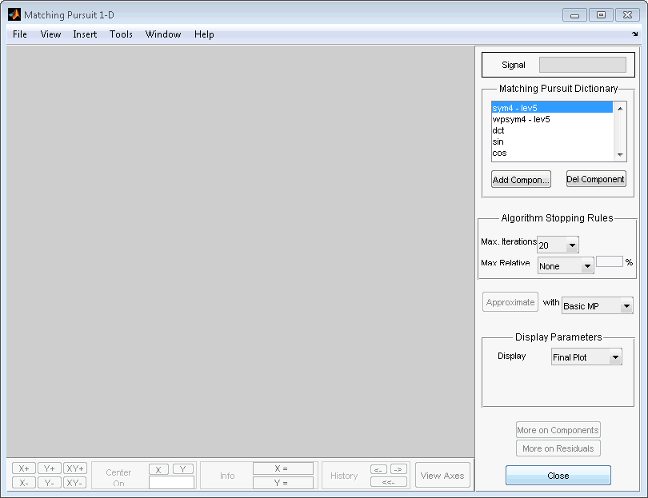Viewport: 648px width, 498px height.
Task: Select sym4 - lev5 dictionary entry
Action: (552, 108)
